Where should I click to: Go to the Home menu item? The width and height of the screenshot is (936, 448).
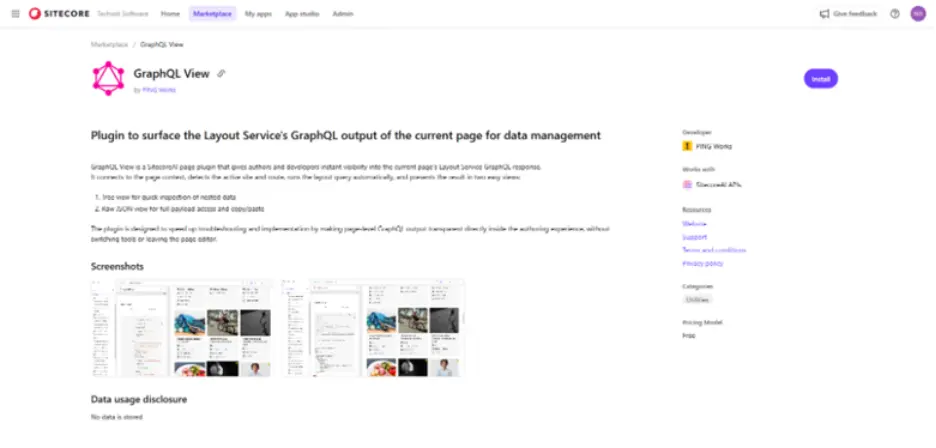click(170, 14)
